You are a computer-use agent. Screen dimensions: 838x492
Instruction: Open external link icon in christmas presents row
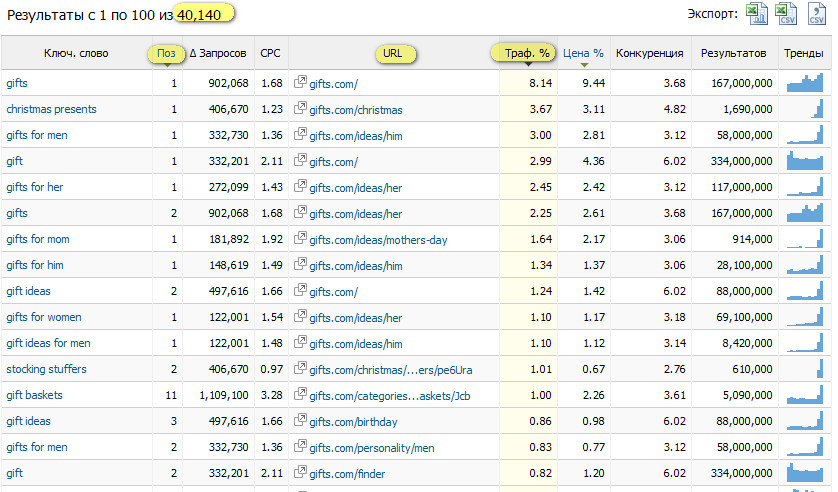pyautogui.click(x=300, y=108)
